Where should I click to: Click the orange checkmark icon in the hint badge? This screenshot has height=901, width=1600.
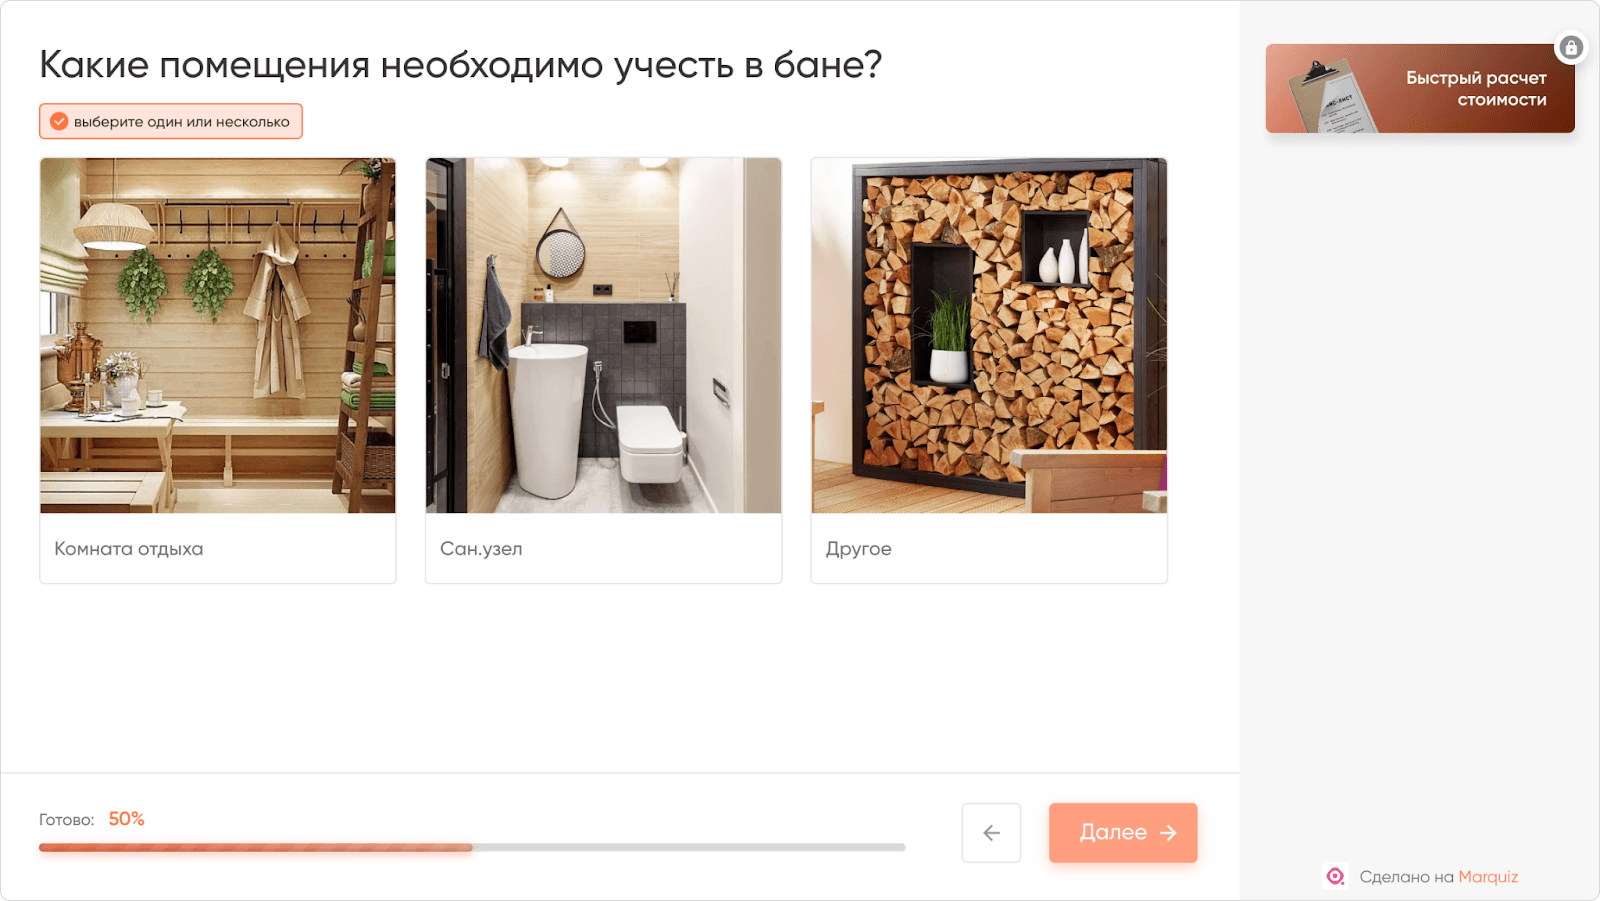point(59,122)
